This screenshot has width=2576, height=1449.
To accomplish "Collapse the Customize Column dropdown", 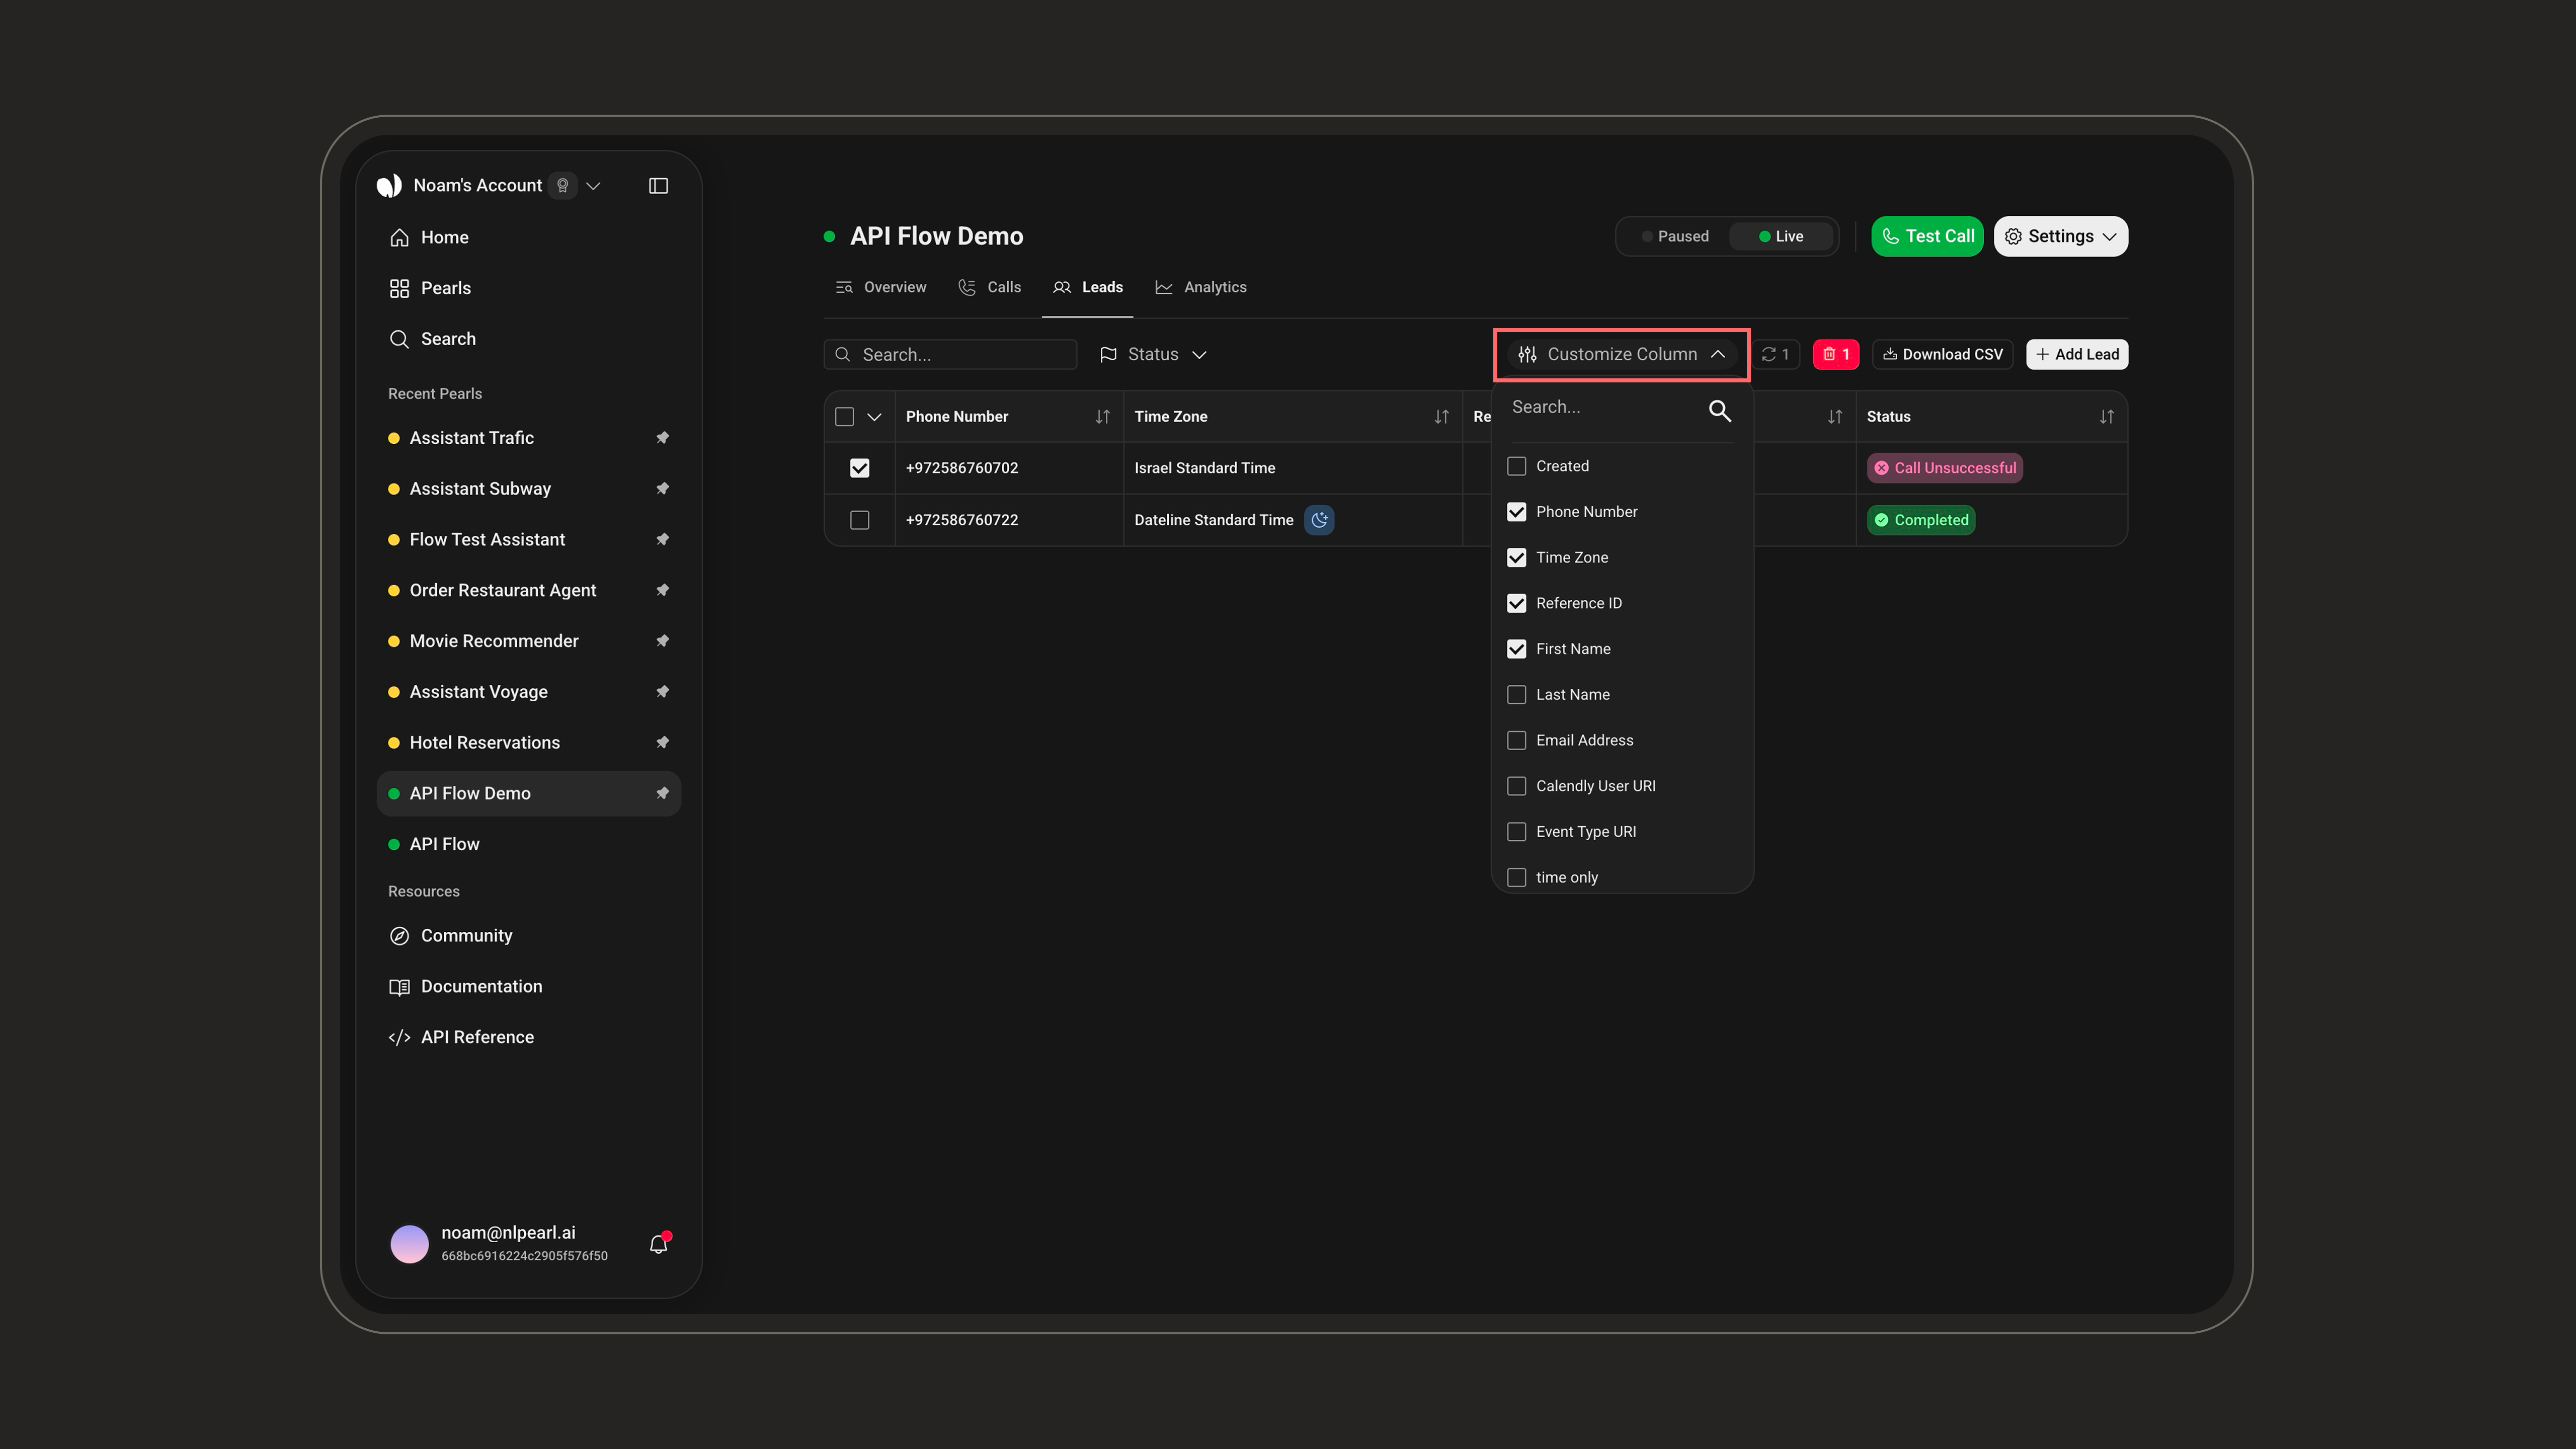I will [1621, 354].
